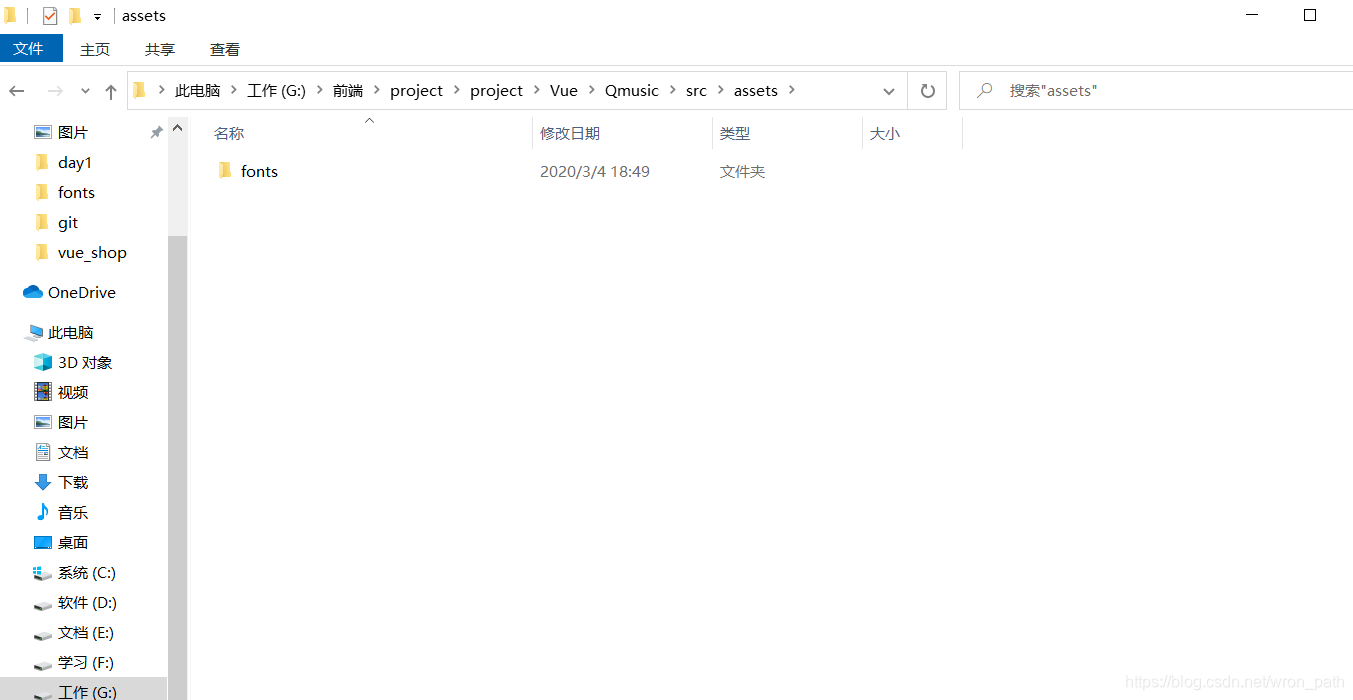
Task: Open the 文件 menu
Action: pyautogui.click(x=30, y=48)
